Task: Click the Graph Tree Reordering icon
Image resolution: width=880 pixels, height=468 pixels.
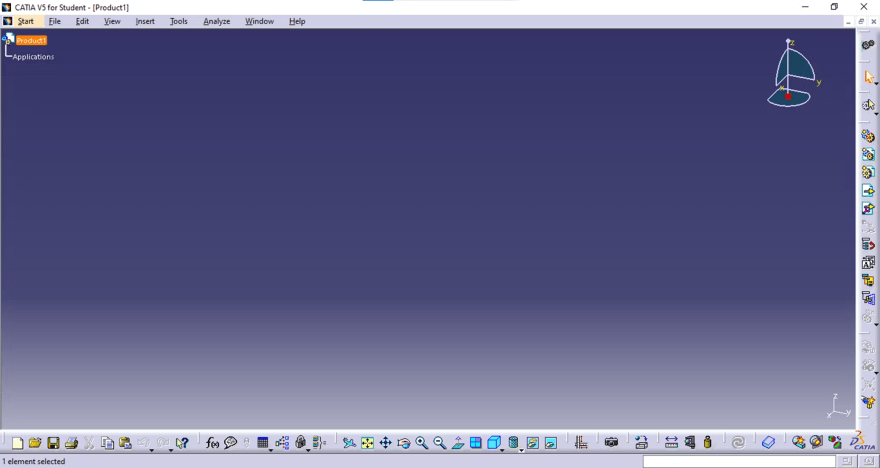Action: coord(868,245)
